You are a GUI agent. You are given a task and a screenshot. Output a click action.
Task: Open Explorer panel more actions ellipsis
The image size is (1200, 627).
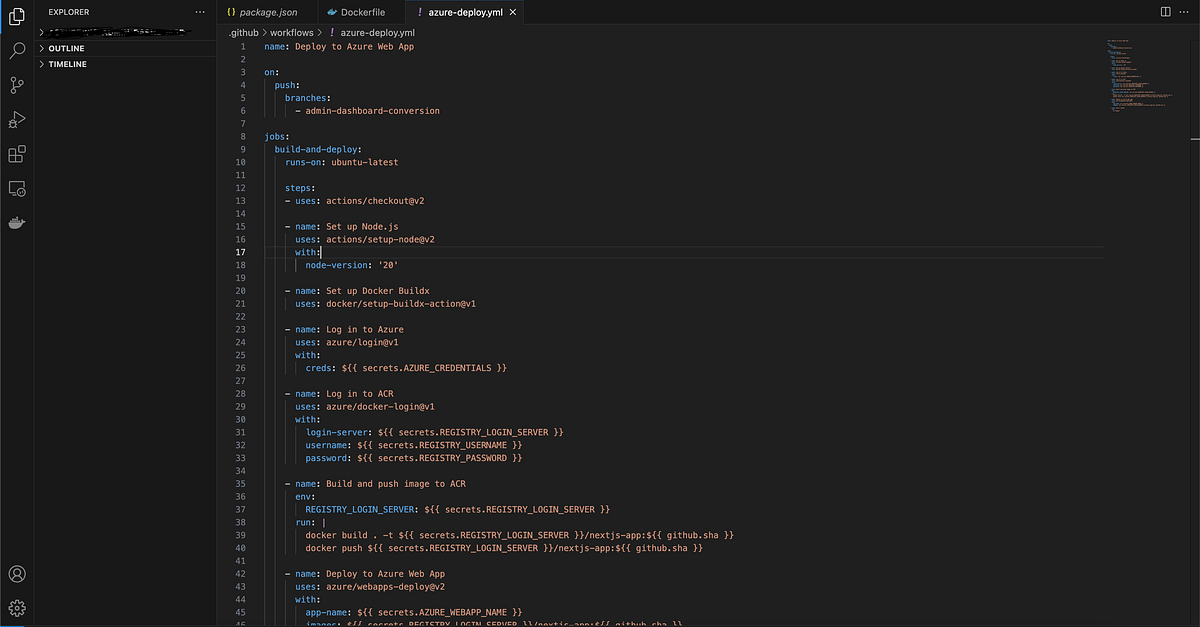click(x=200, y=12)
